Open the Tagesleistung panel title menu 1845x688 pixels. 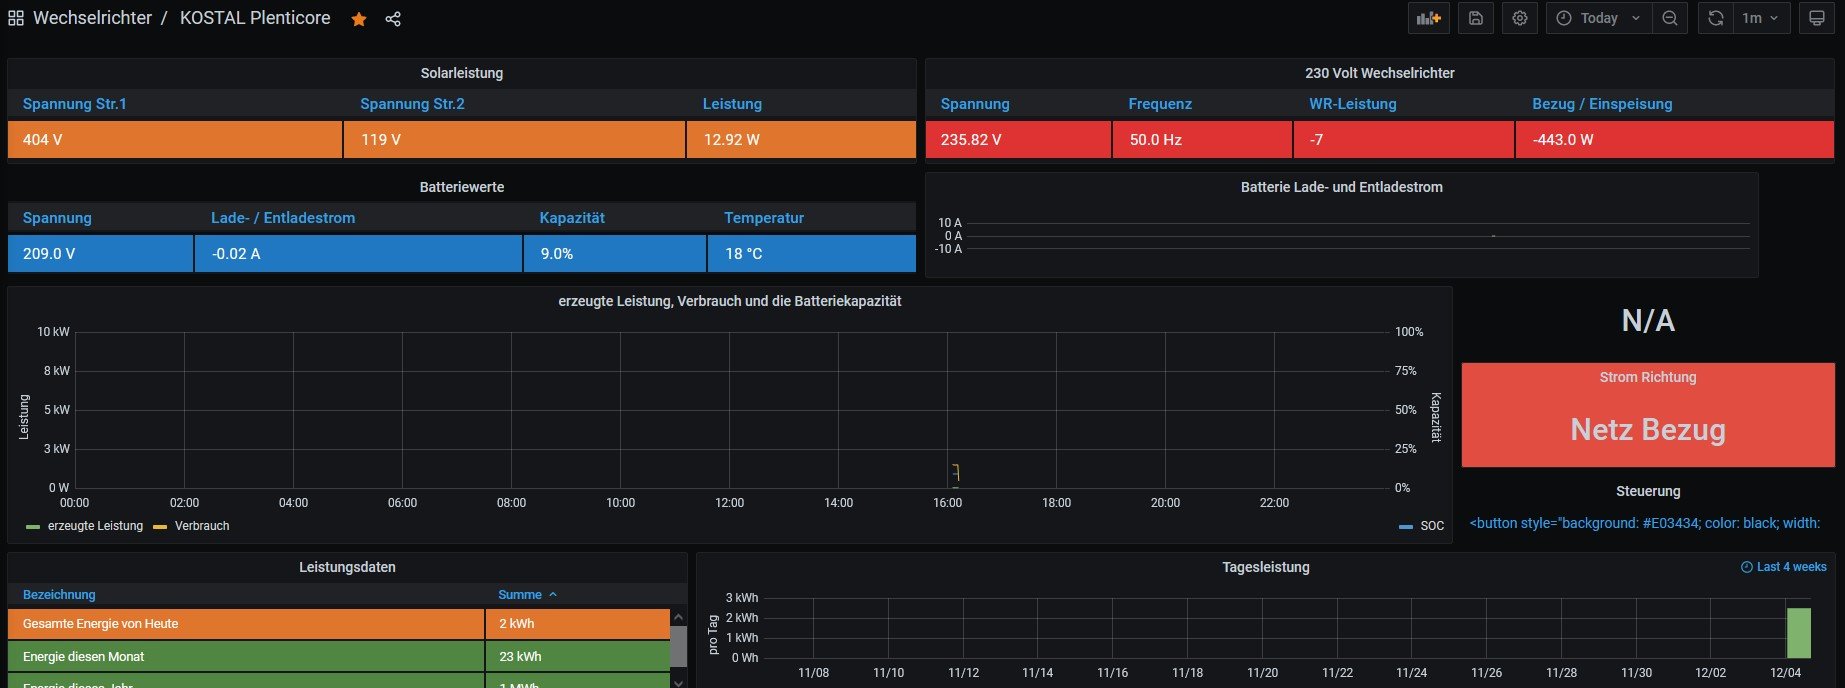click(x=1265, y=567)
